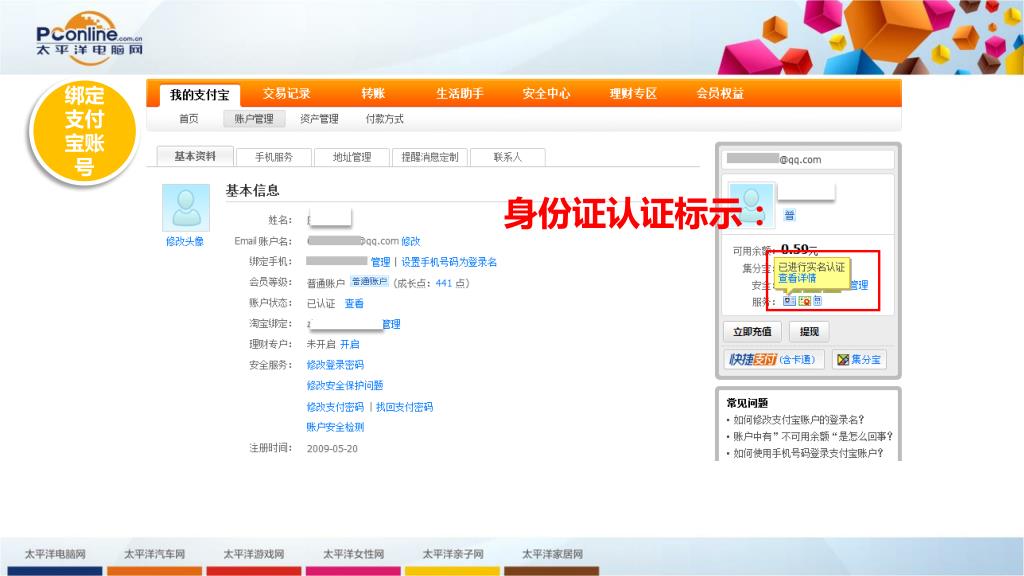This screenshot has width=1024, height=576.
Task: Open FAQ 如何修改支付宝账户的登录名
Action: pyautogui.click(x=799, y=420)
